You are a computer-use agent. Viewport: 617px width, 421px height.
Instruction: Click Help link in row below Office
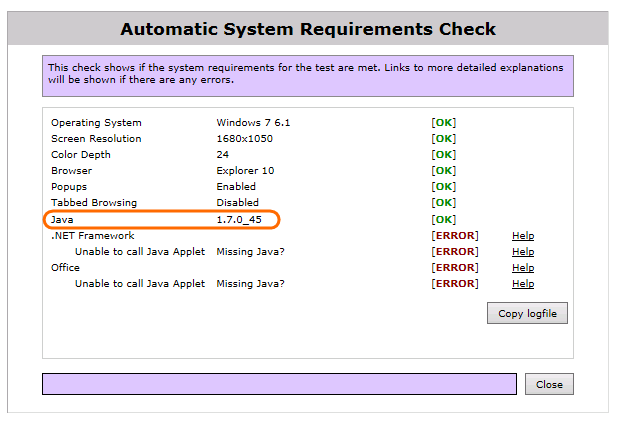click(523, 284)
